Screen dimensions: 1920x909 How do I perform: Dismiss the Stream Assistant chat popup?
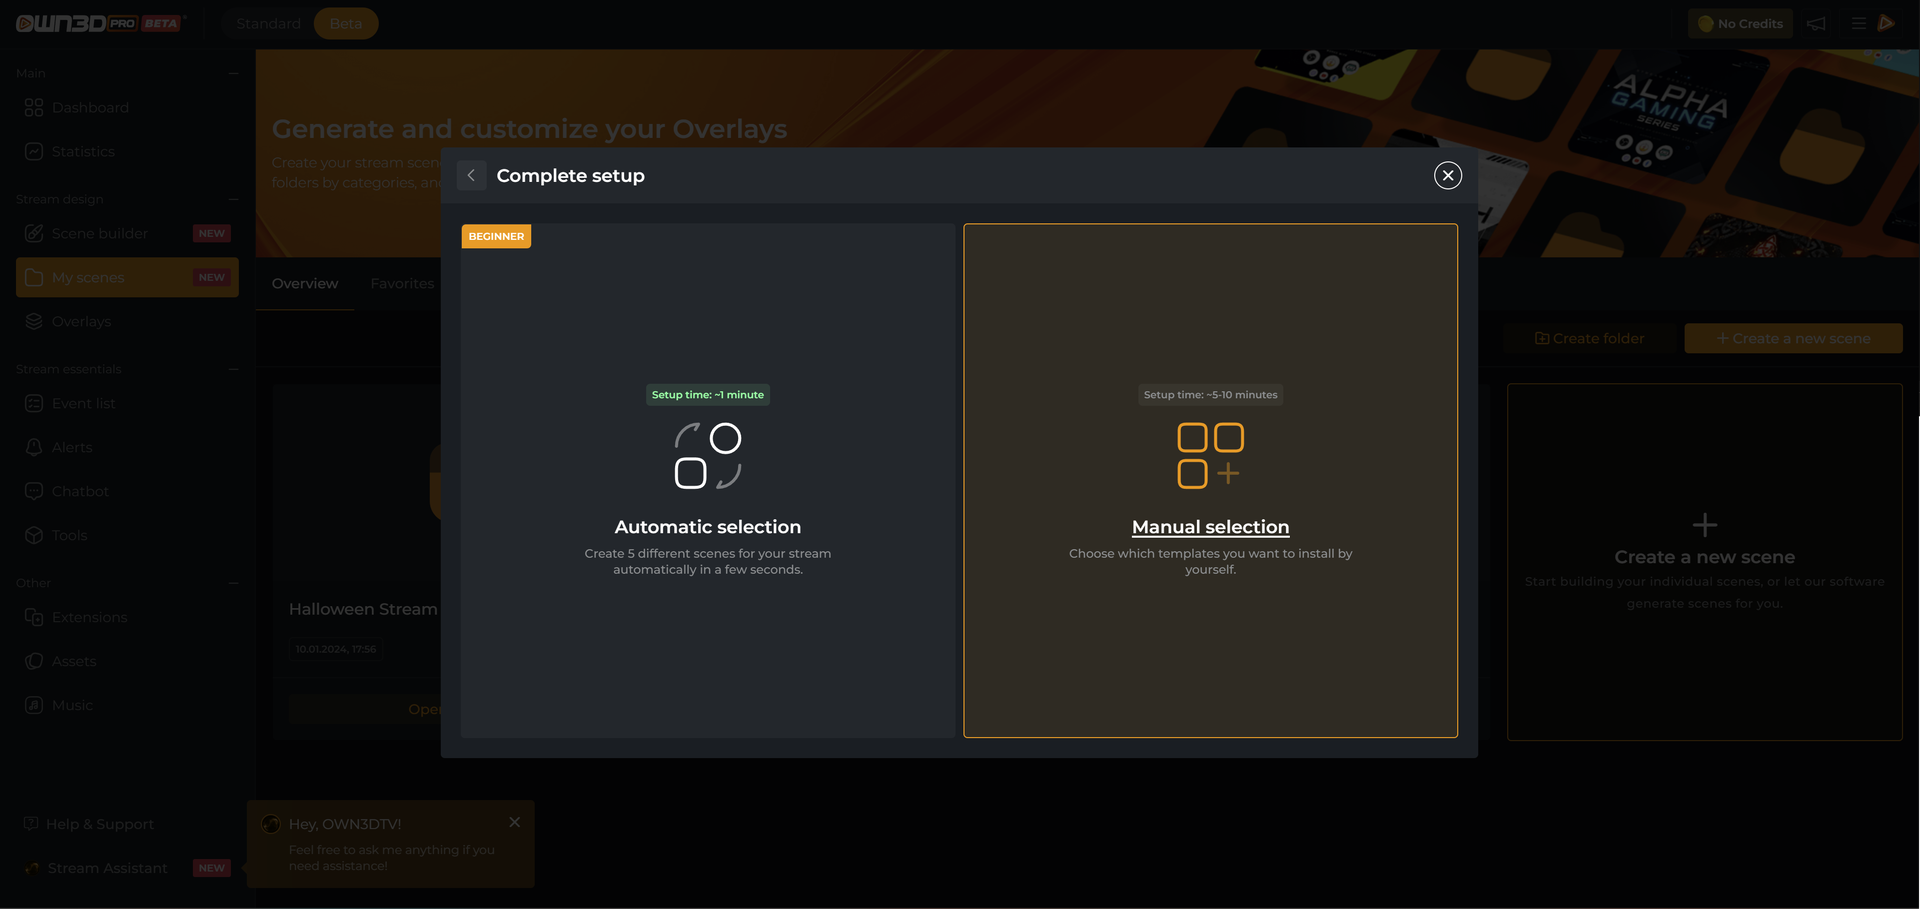[x=514, y=822]
